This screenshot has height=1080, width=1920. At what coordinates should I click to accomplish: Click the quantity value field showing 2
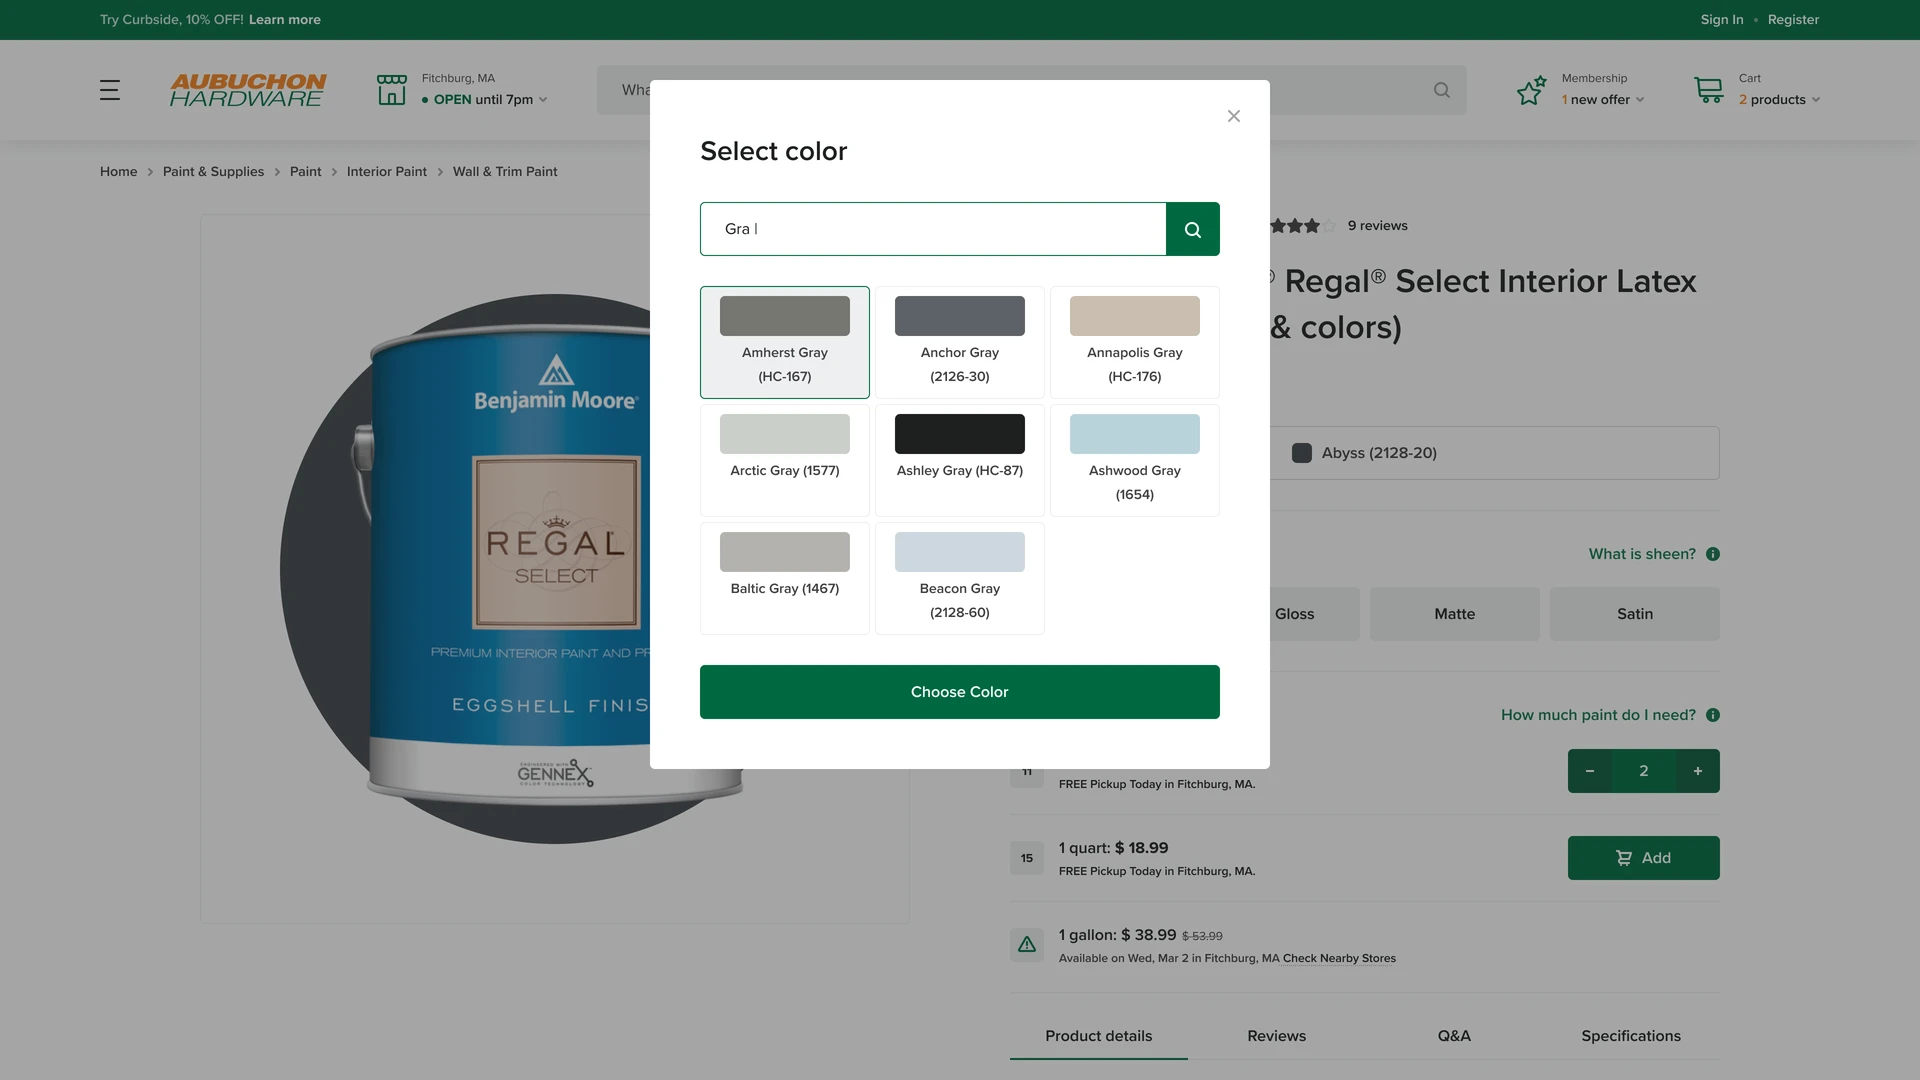(1644, 771)
